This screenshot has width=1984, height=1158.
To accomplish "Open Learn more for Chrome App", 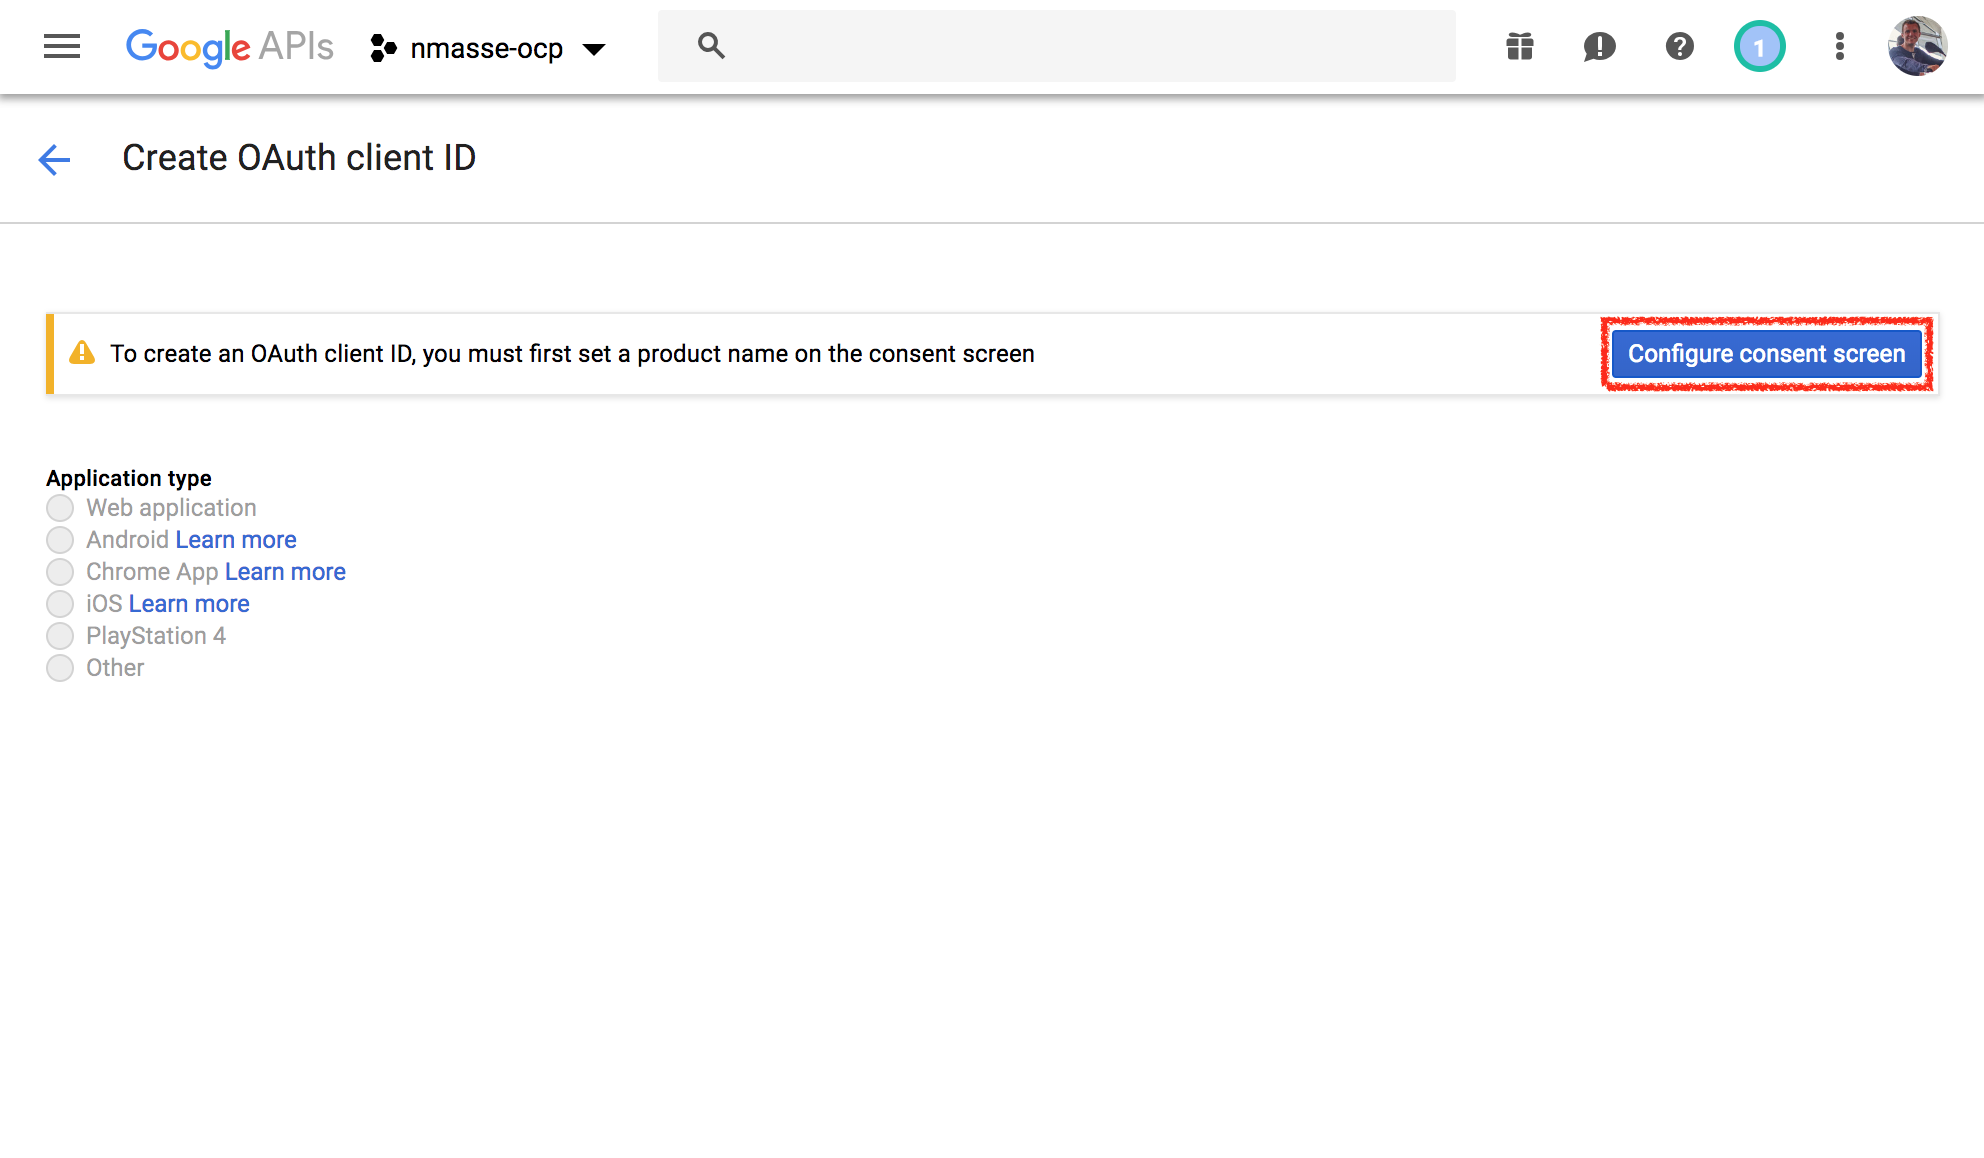I will [x=284, y=571].
